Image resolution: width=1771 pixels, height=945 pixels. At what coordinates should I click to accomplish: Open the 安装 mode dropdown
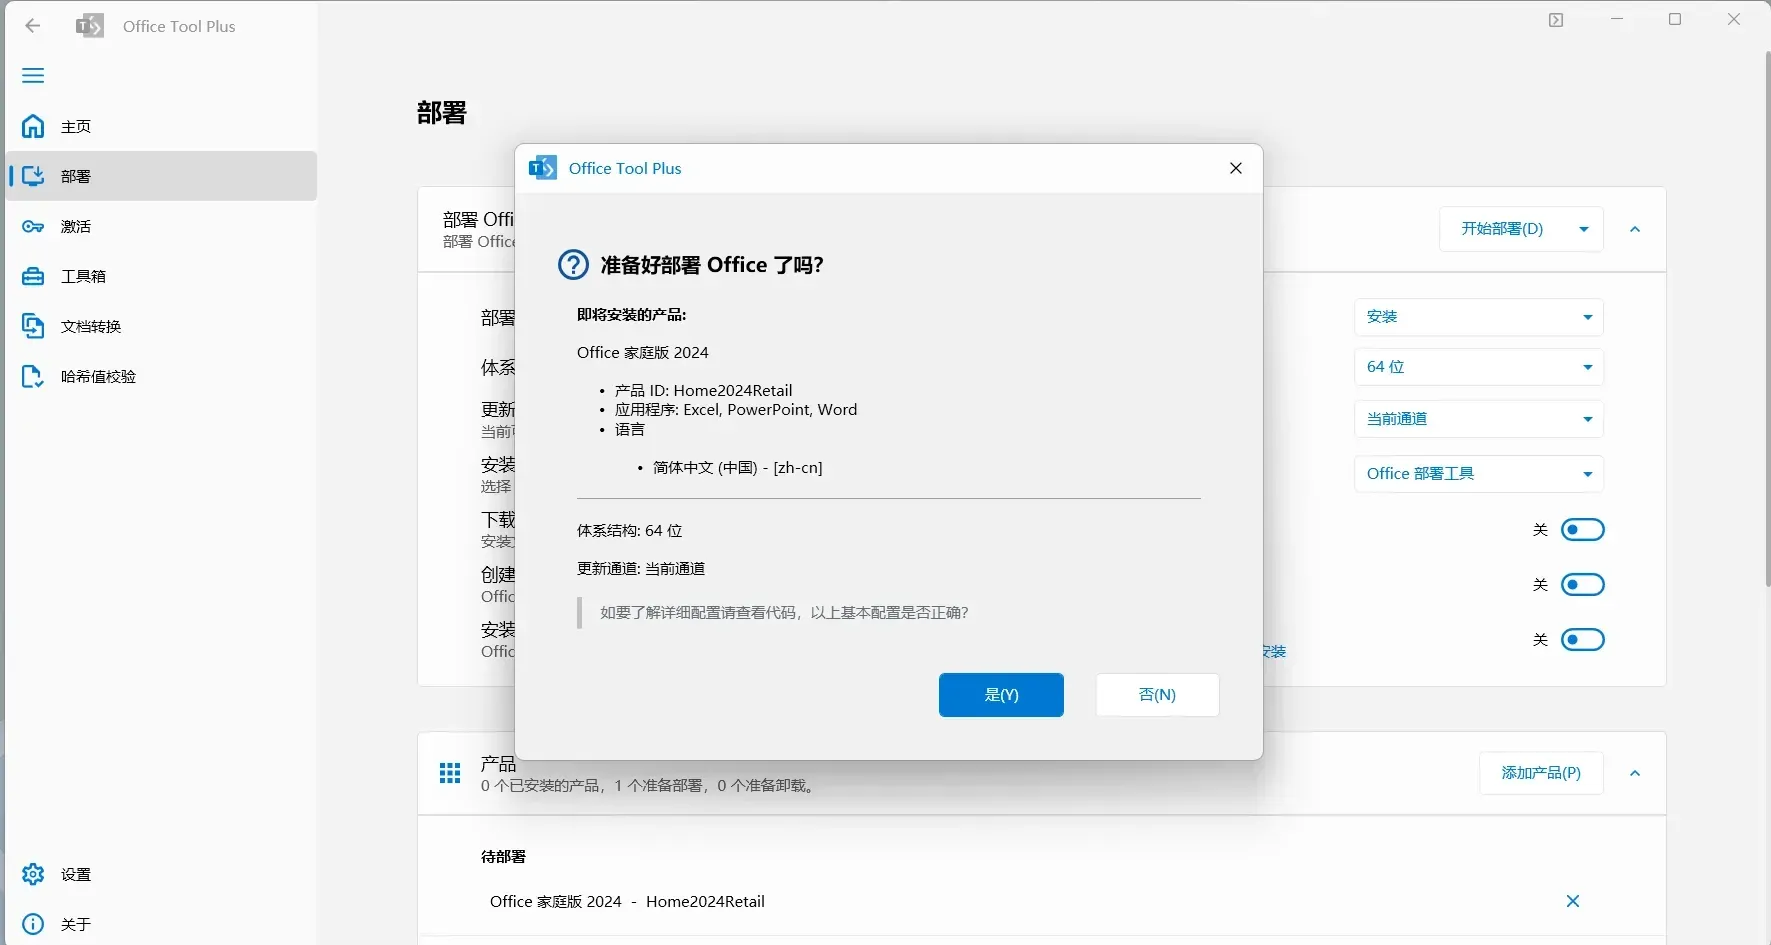pos(1479,317)
